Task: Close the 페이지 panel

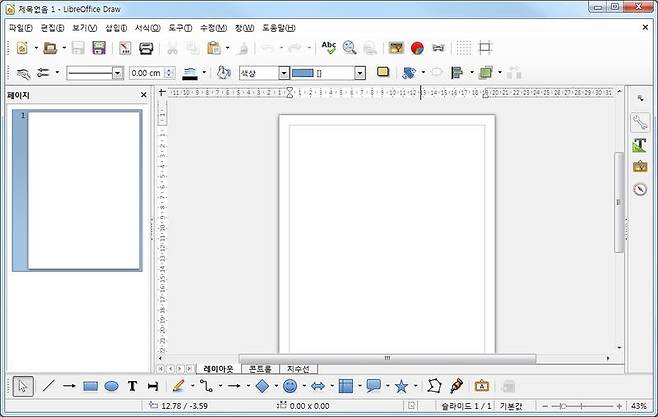Action: coord(143,95)
